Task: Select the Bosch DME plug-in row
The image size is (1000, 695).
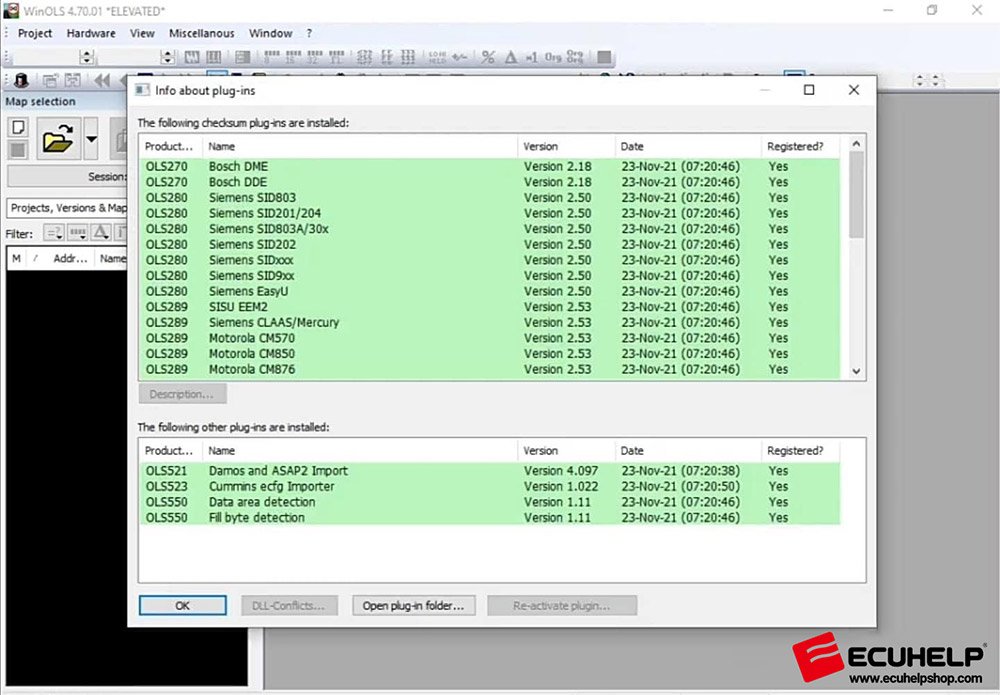Action: click(x=489, y=166)
